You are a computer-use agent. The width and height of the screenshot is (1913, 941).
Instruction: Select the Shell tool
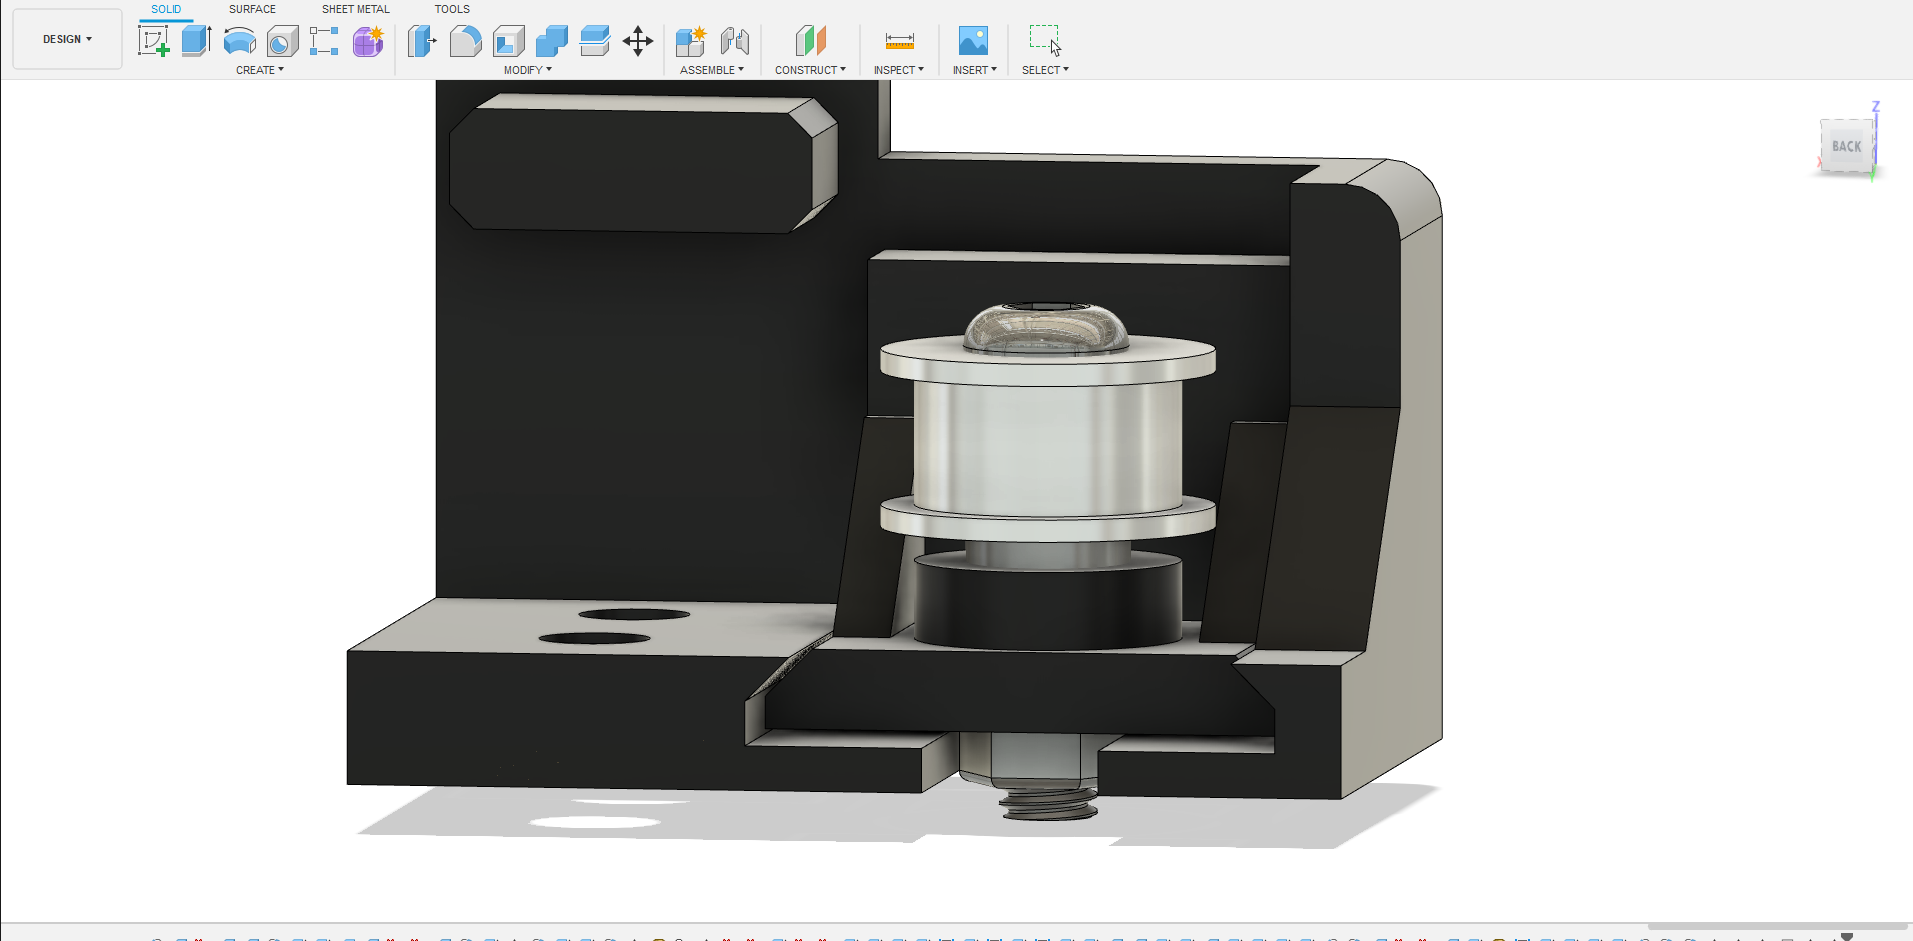coord(508,41)
